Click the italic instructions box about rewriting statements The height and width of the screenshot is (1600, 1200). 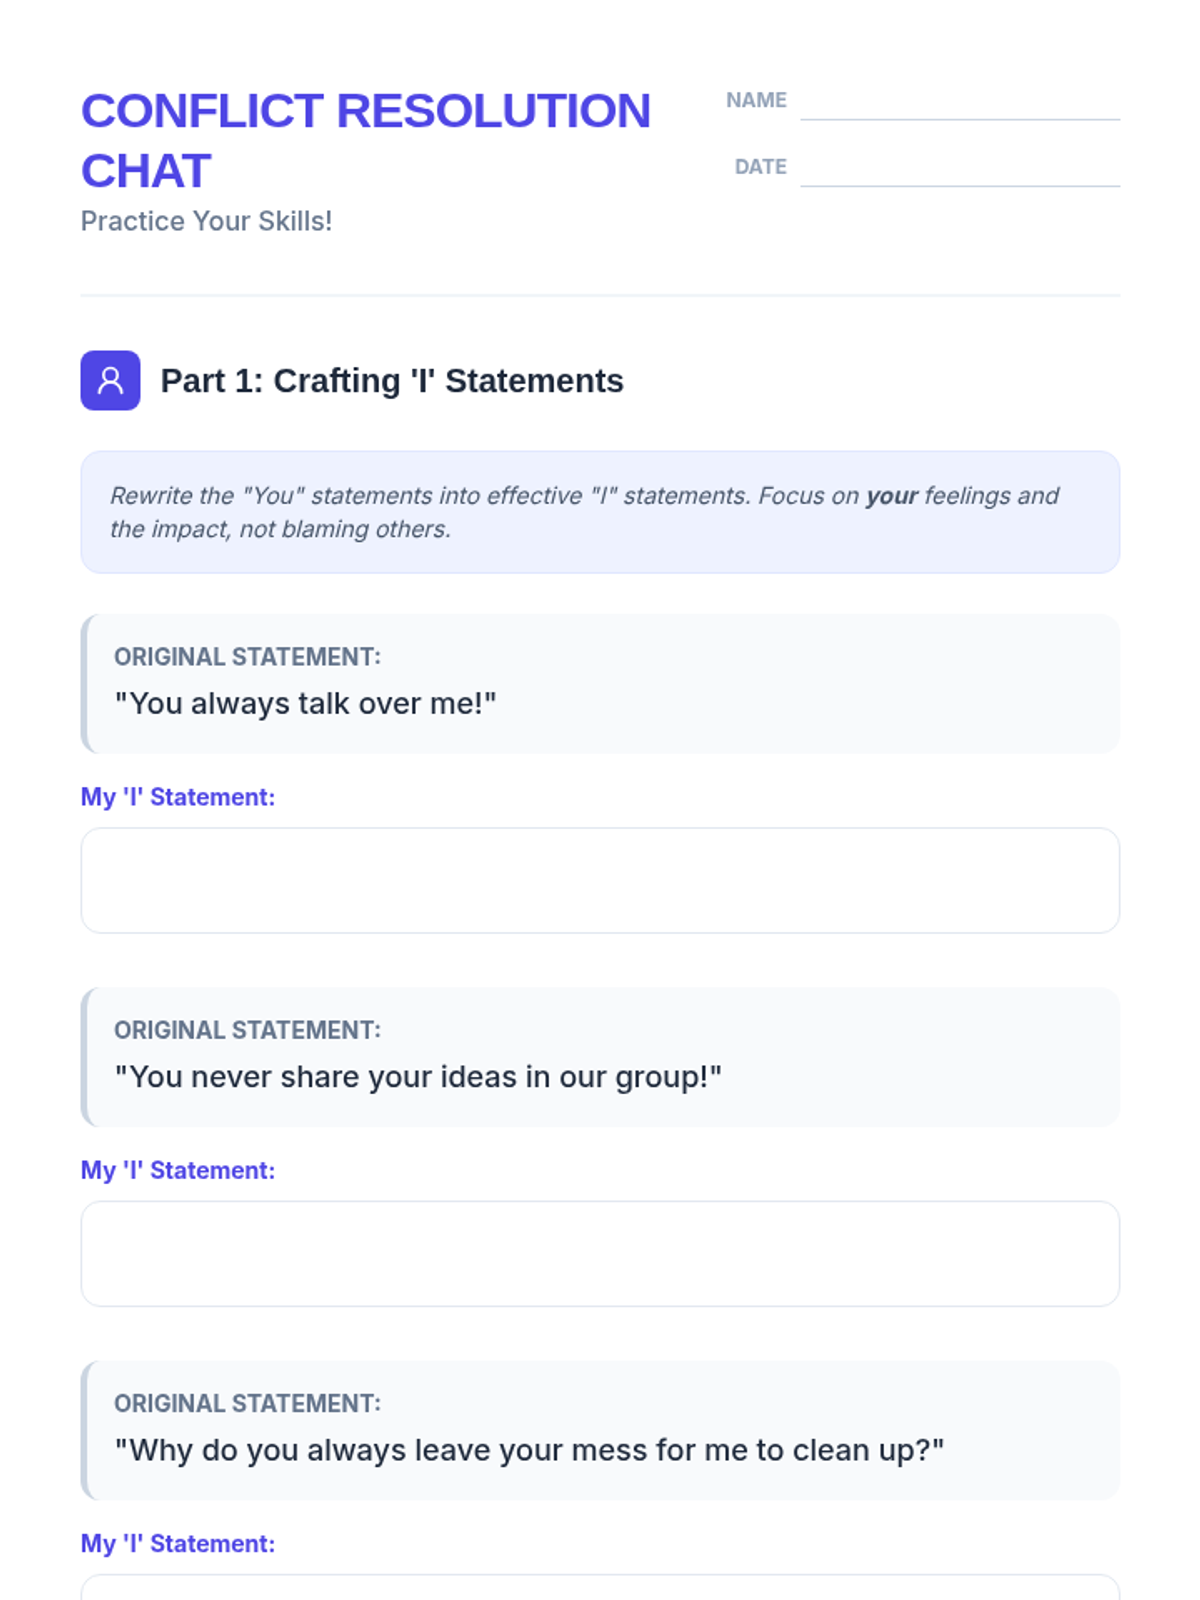(600, 512)
